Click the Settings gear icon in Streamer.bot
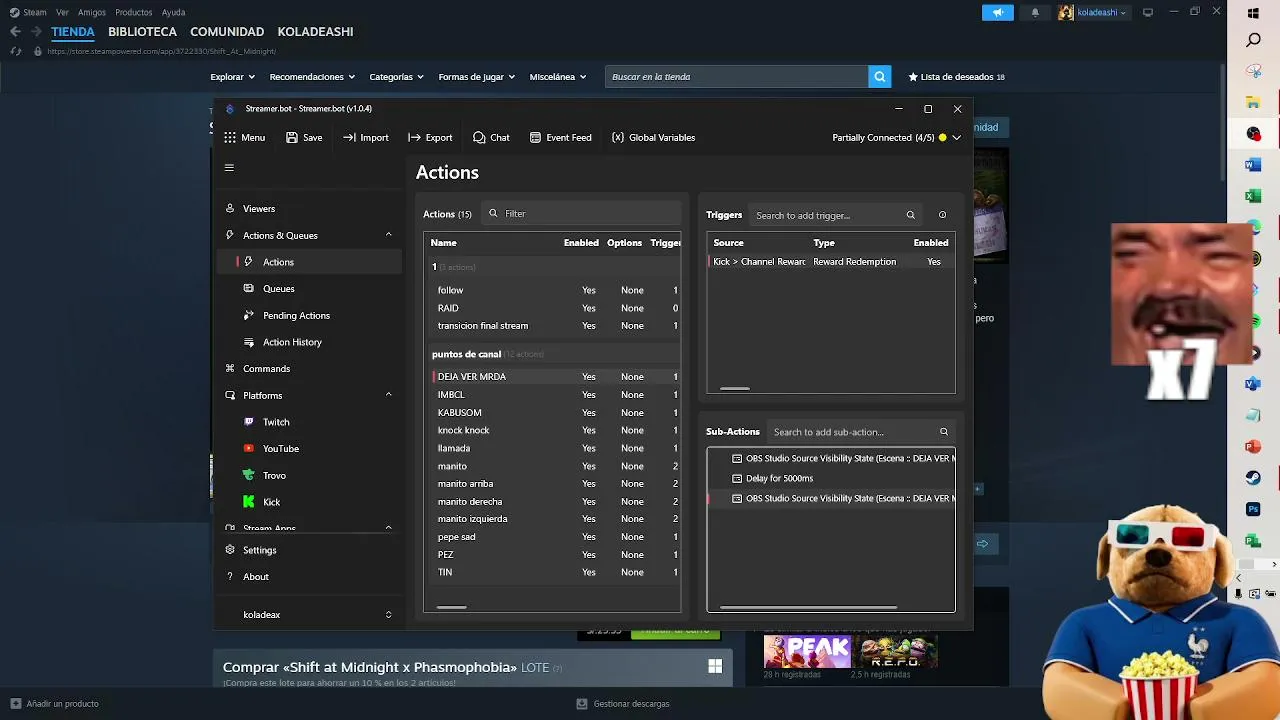The height and width of the screenshot is (720, 1280). pos(230,550)
